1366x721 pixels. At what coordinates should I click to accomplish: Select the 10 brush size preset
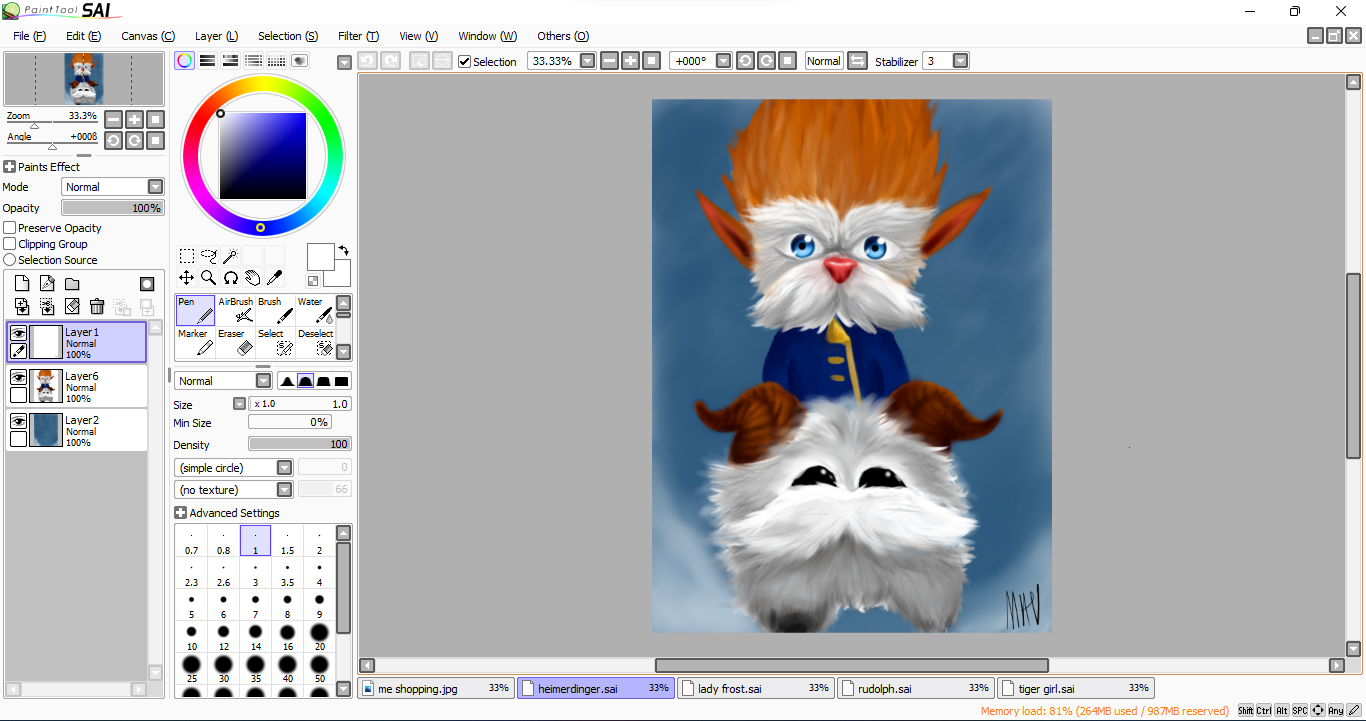click(192, 637)
